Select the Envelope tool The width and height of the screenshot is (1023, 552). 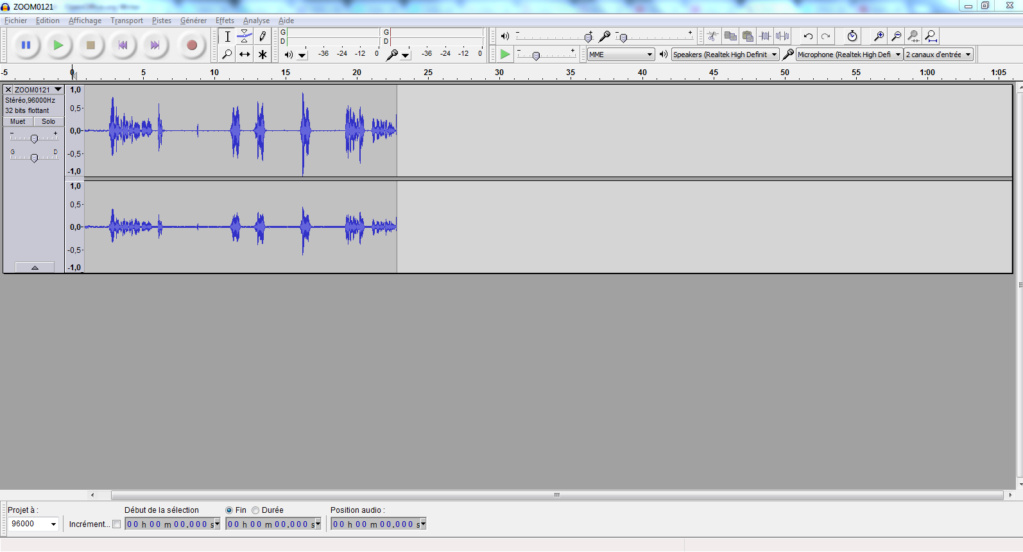[245, 37]
